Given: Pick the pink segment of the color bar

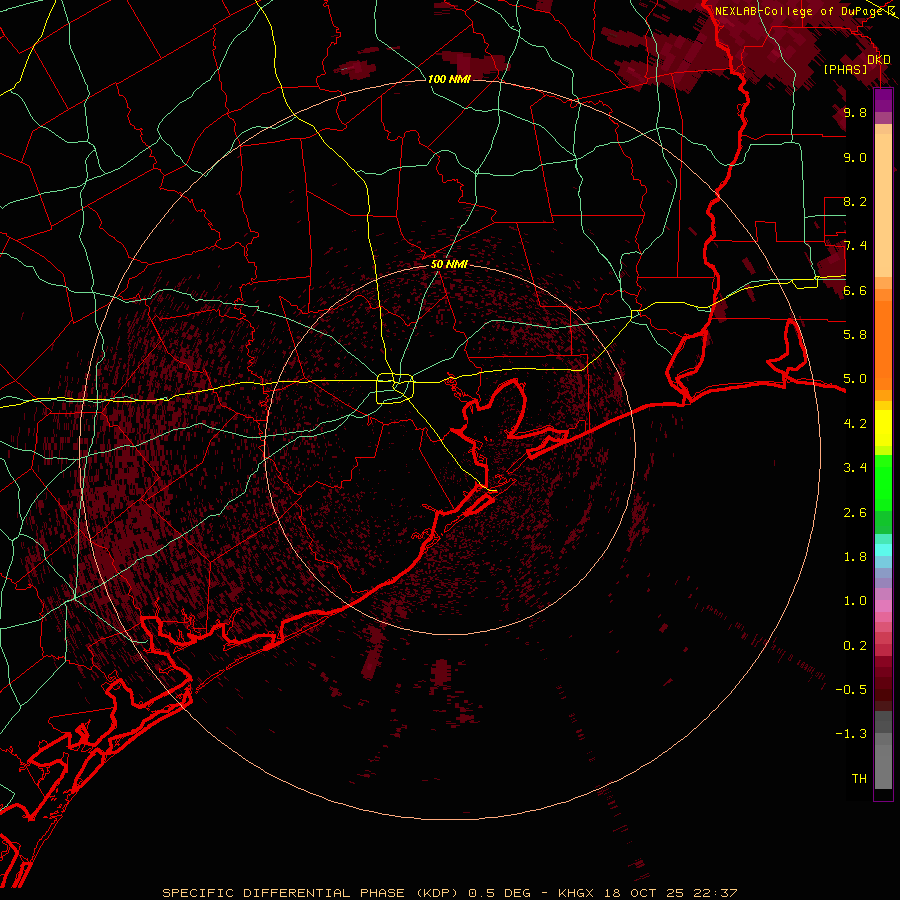Looking at the screenshot, I should [883, 606].
